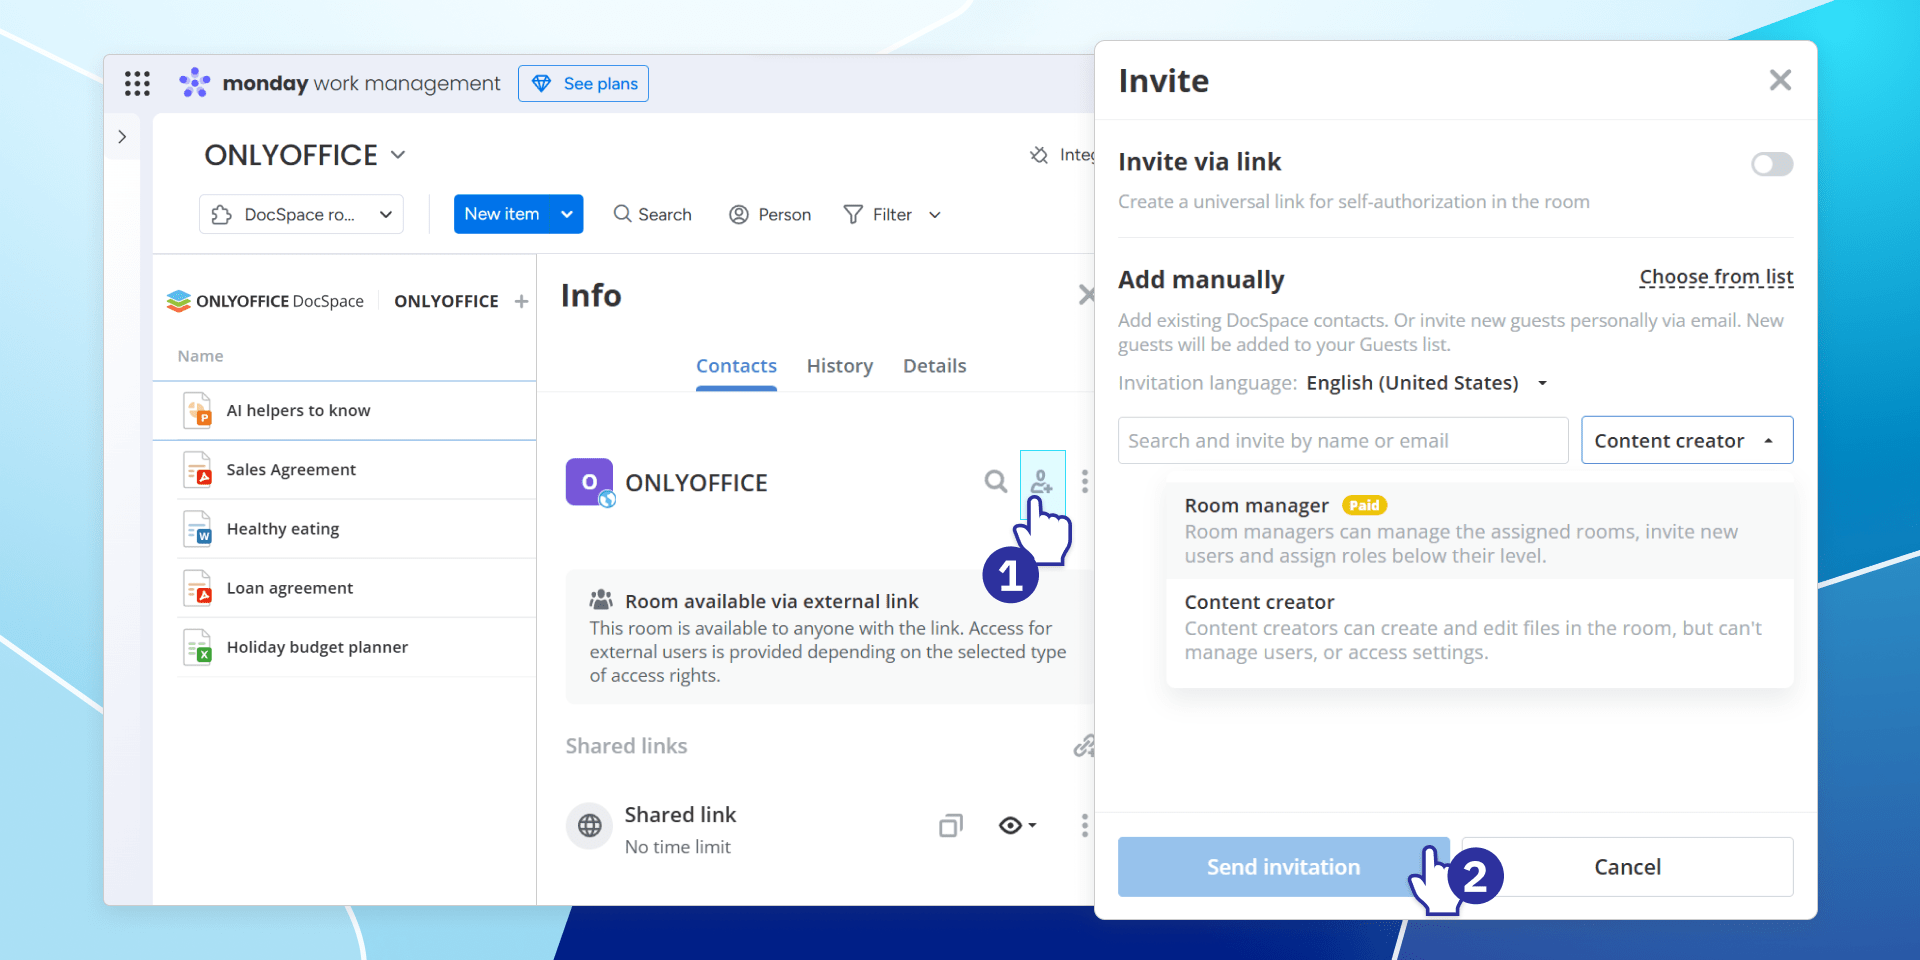The image size is (1920, 960).
Task: Click the Shared link globe icon
Action: (590, 826)
